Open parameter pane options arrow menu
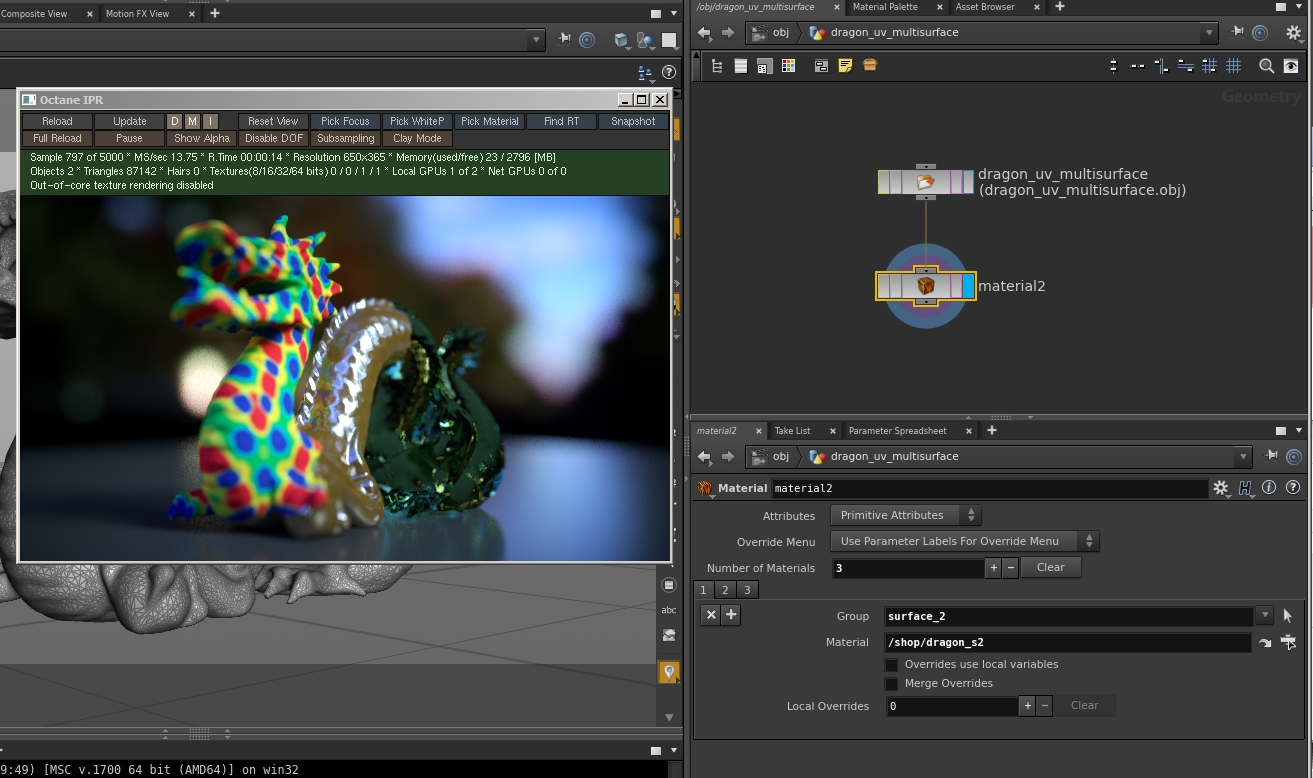This screenshot has height=778, width=1313. point(1298,431)
